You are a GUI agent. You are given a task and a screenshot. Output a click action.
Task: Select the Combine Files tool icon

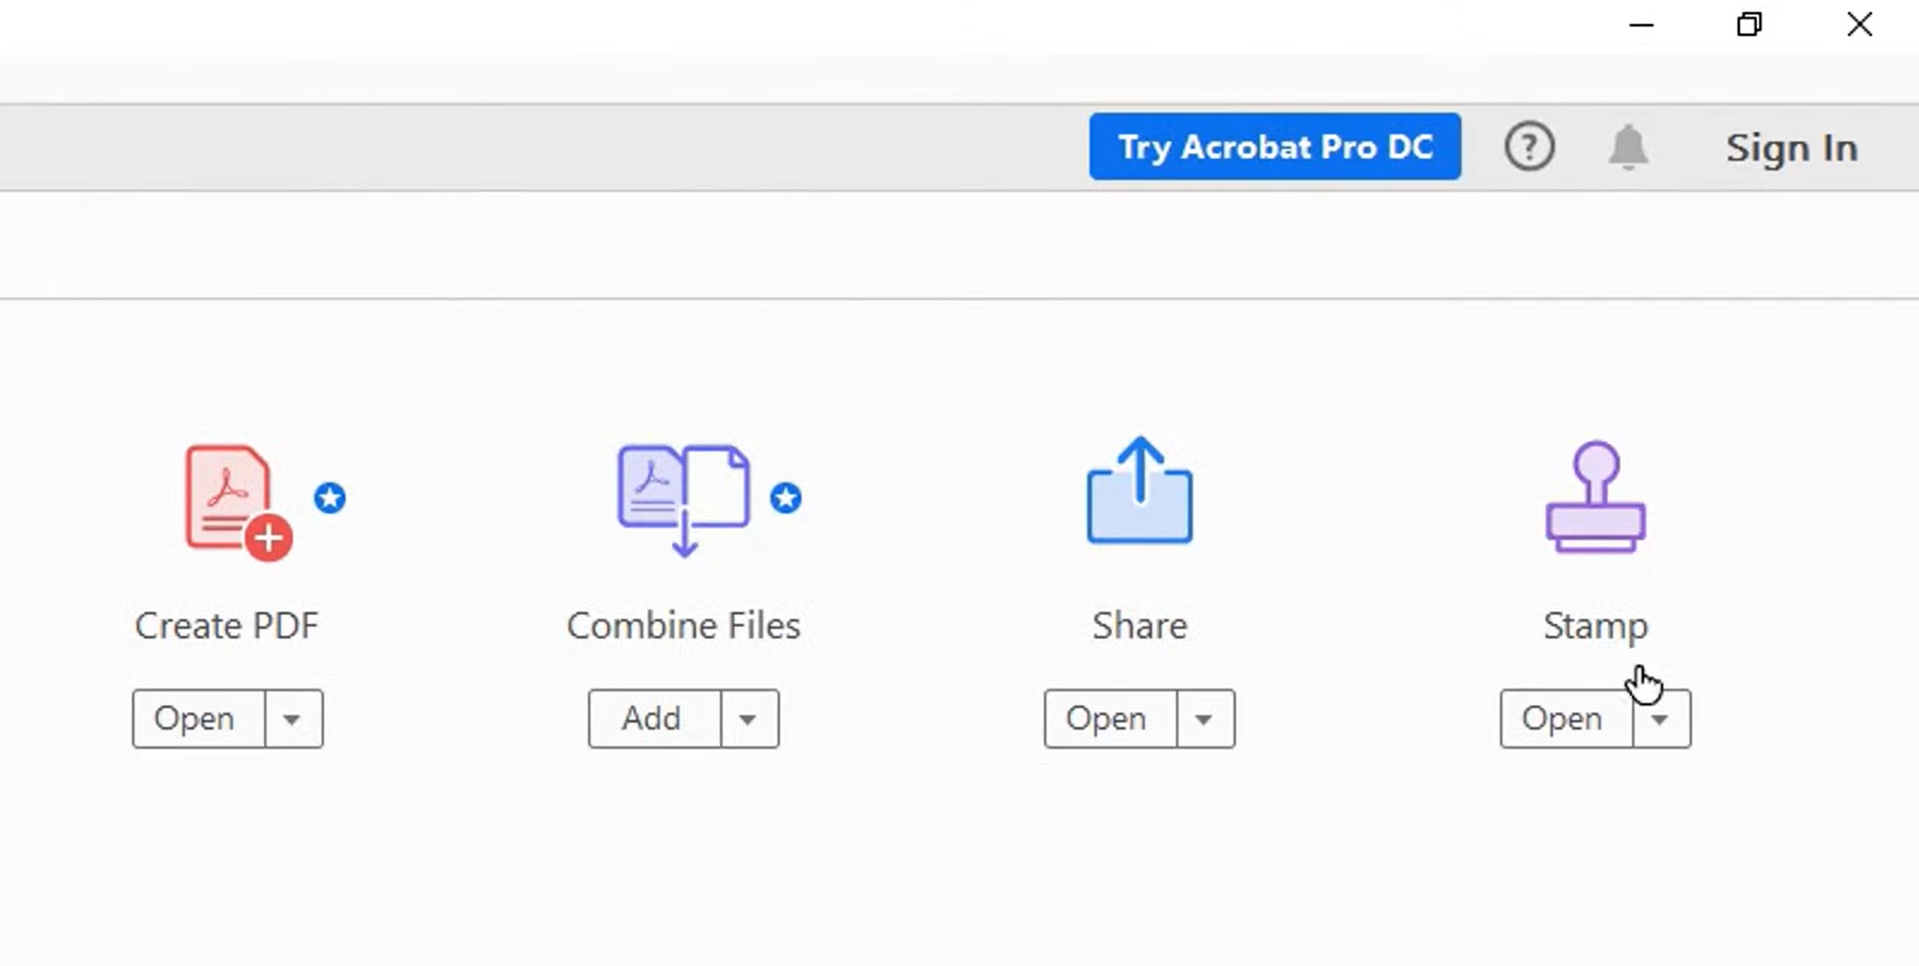point(683,495)
